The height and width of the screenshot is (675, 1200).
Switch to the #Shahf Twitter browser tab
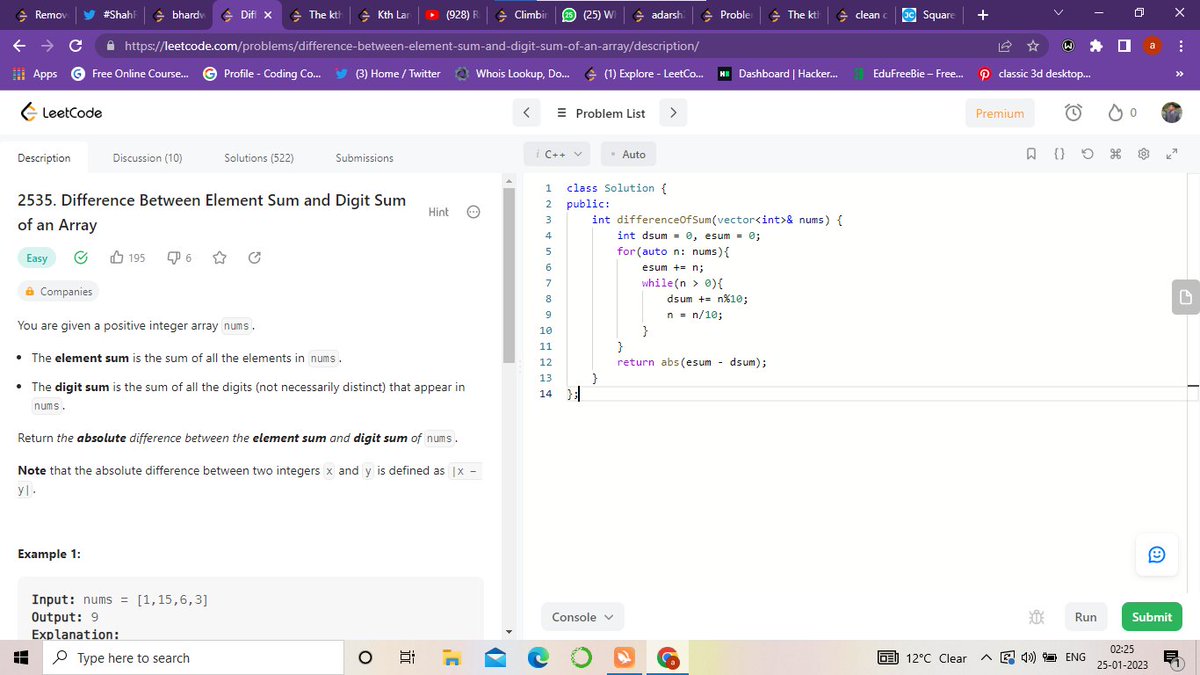point(112,15)
